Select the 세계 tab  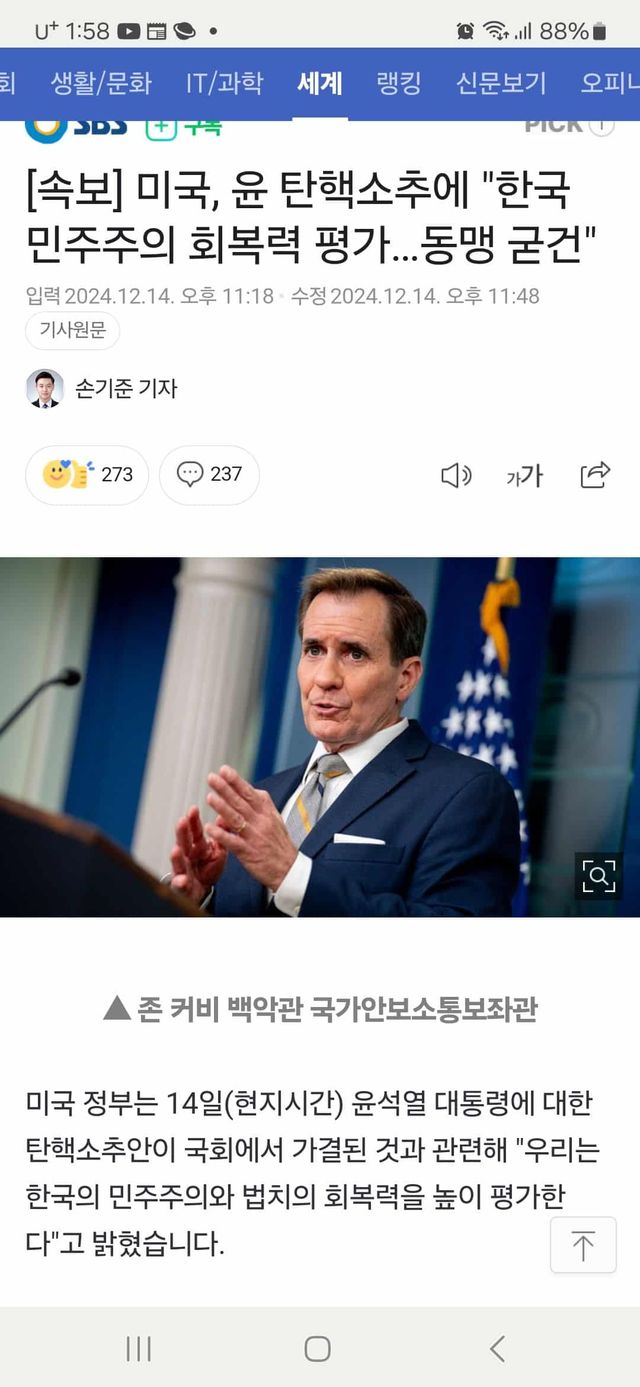point(320,84)
